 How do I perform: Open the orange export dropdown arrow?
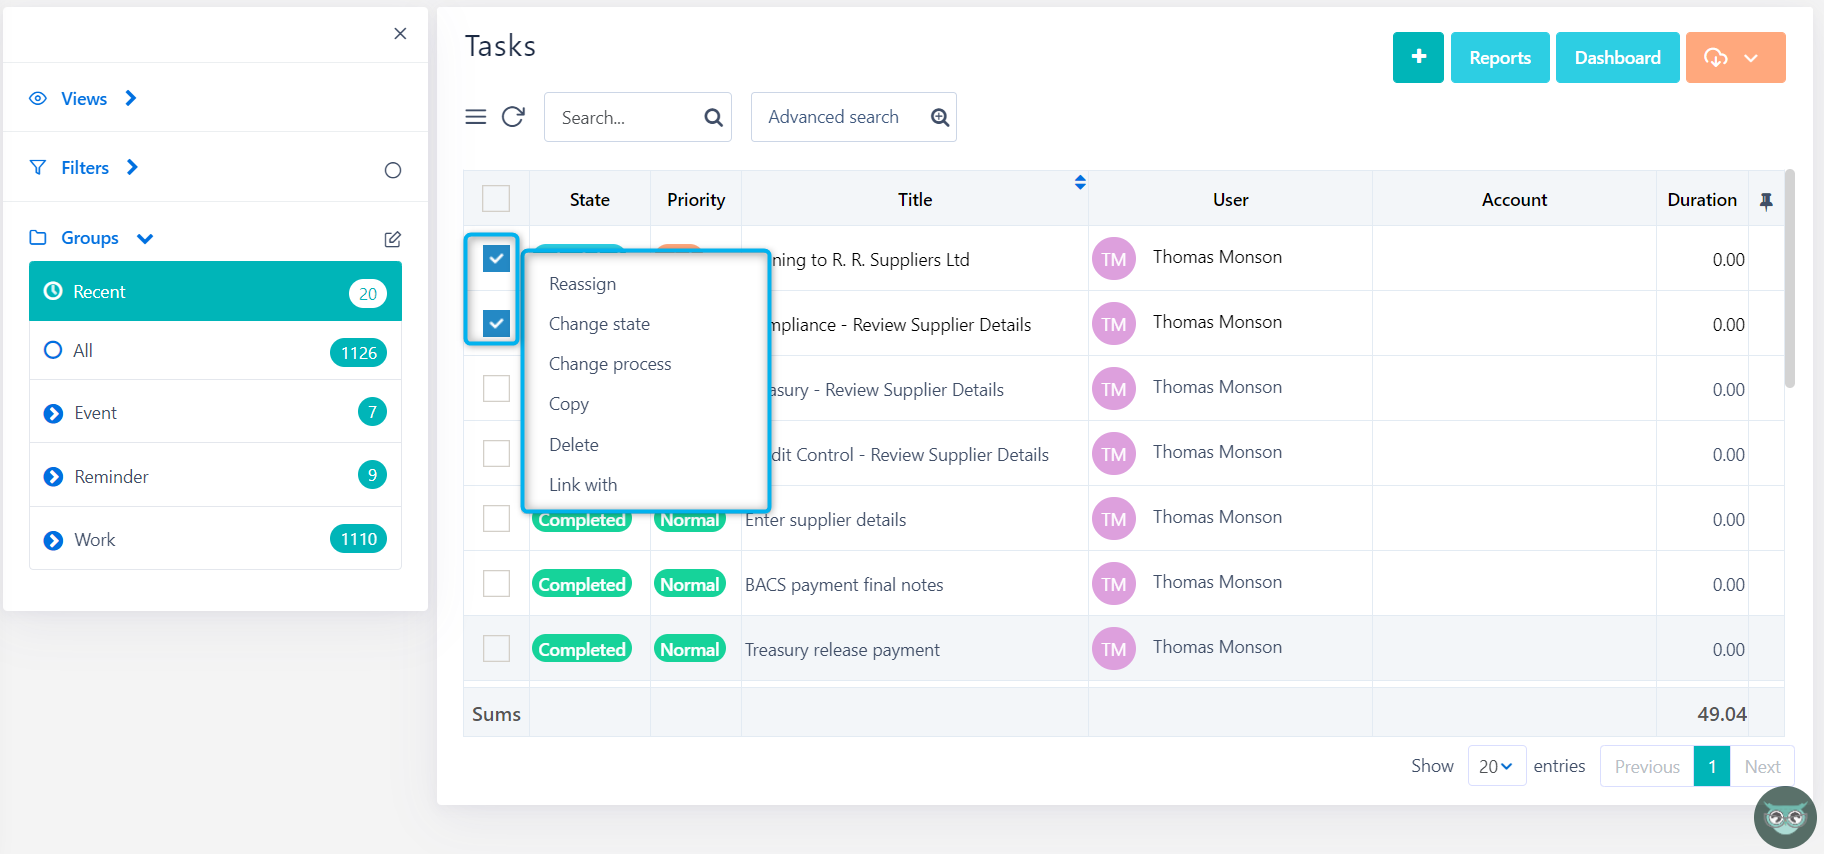[x=1751, y=58]
